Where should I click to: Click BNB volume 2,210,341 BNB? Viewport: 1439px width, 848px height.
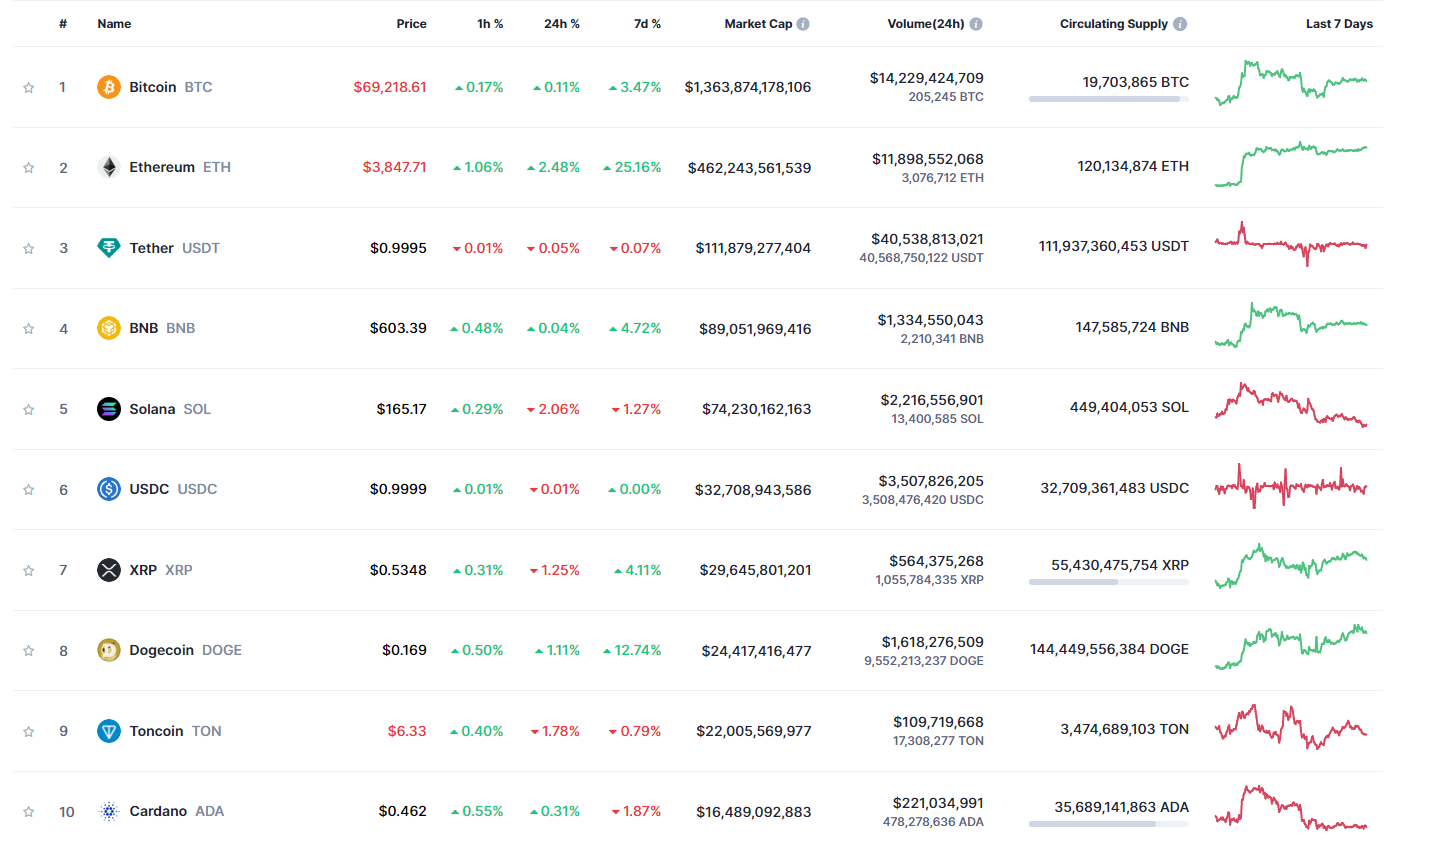pyautogui.click(x=942, y=339)
